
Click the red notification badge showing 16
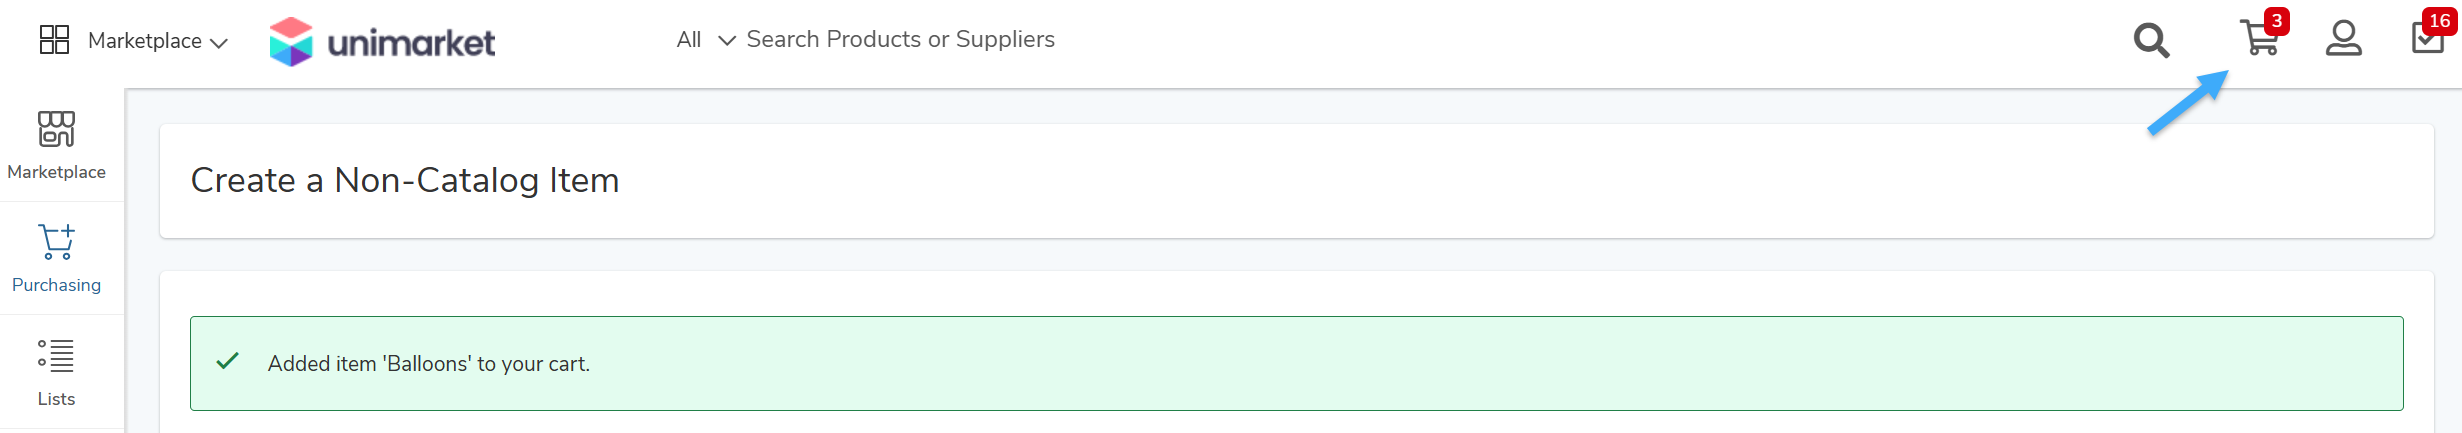(x=2440, y=21)
